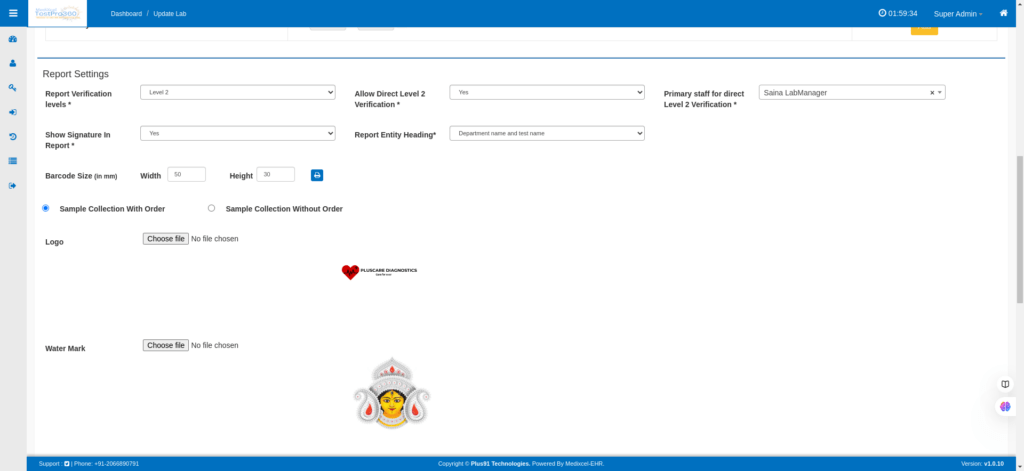
Task: Select Sample Collection Without Order option
Action: click(x=211, y=208)
